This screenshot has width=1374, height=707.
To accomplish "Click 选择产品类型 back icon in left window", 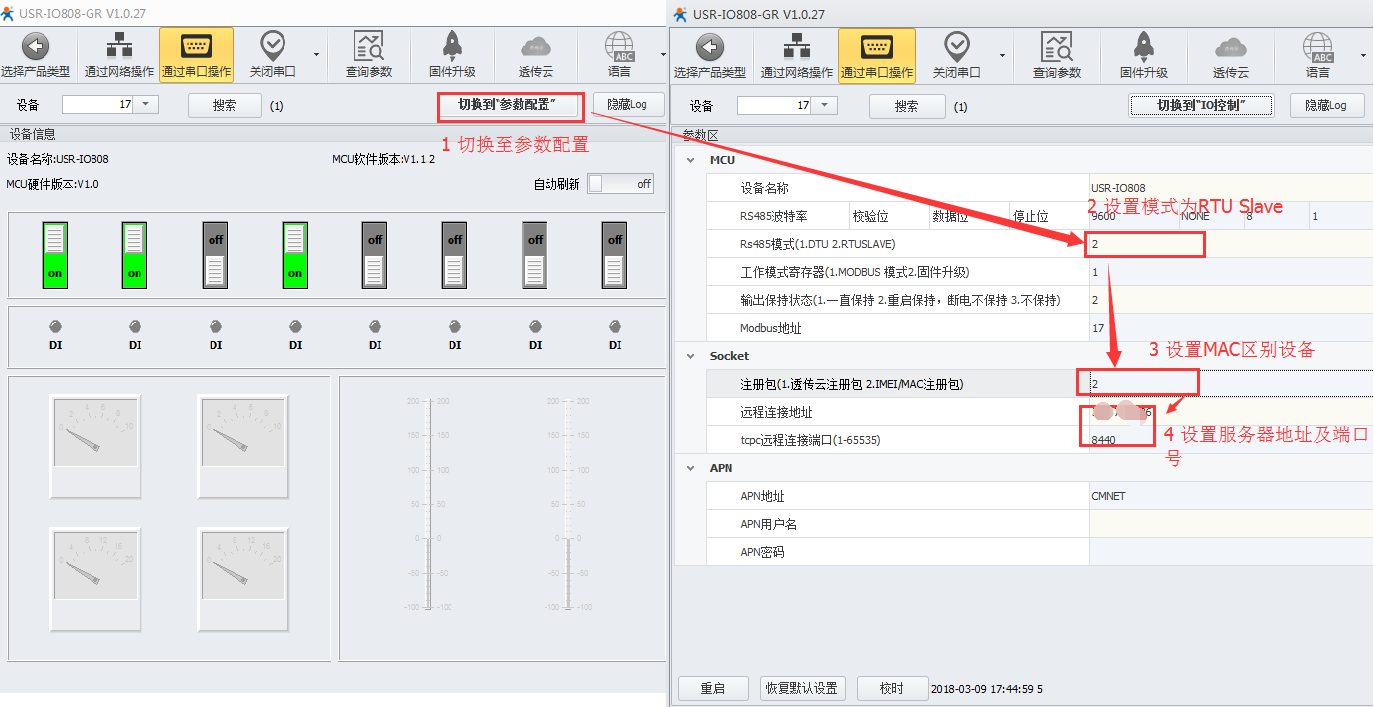I will (x=36, y=47).
